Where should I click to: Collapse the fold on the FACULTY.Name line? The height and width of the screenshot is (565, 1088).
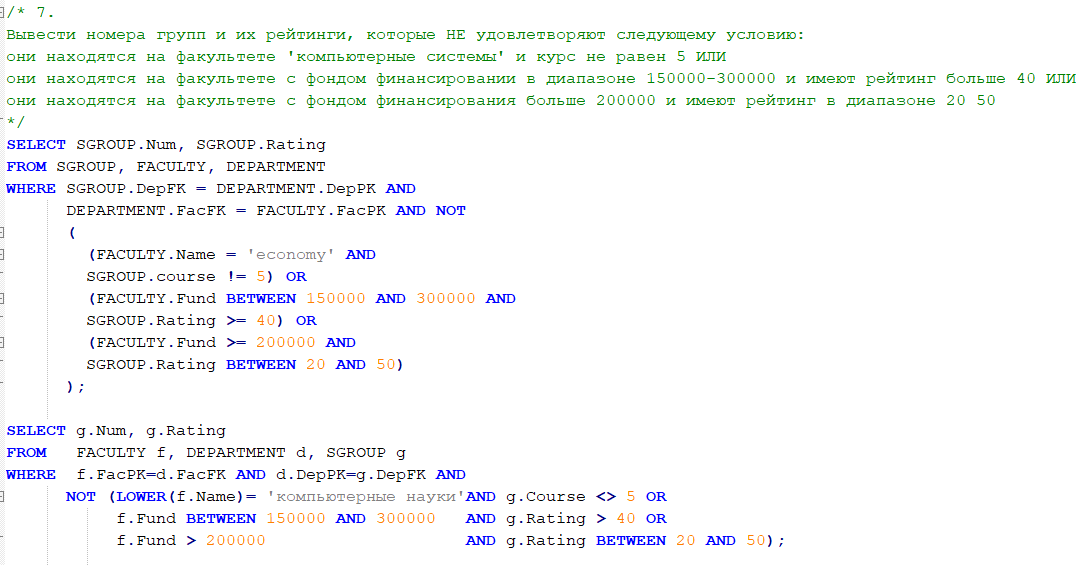click(x=2, y=255)
